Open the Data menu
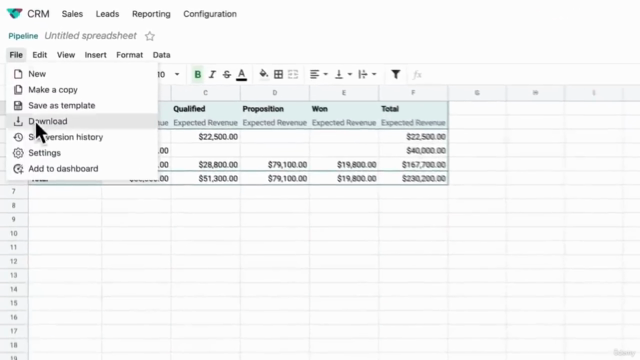 [x=162, y=55]
